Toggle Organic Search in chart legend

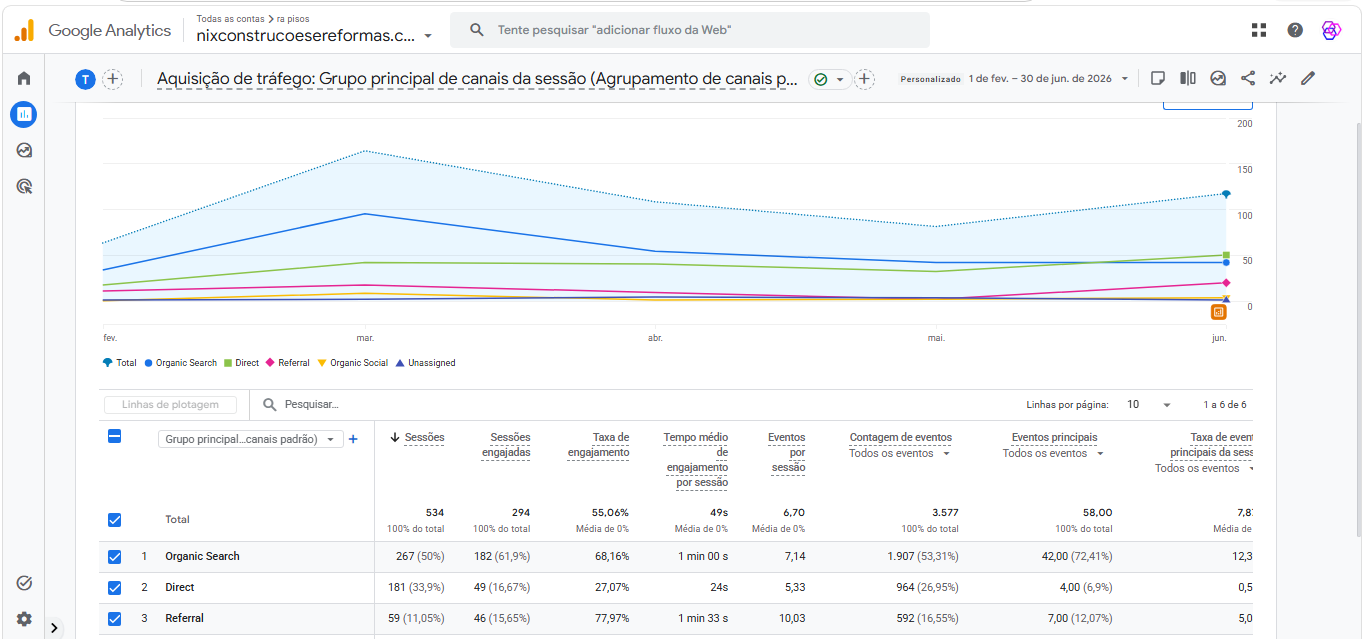181,363
